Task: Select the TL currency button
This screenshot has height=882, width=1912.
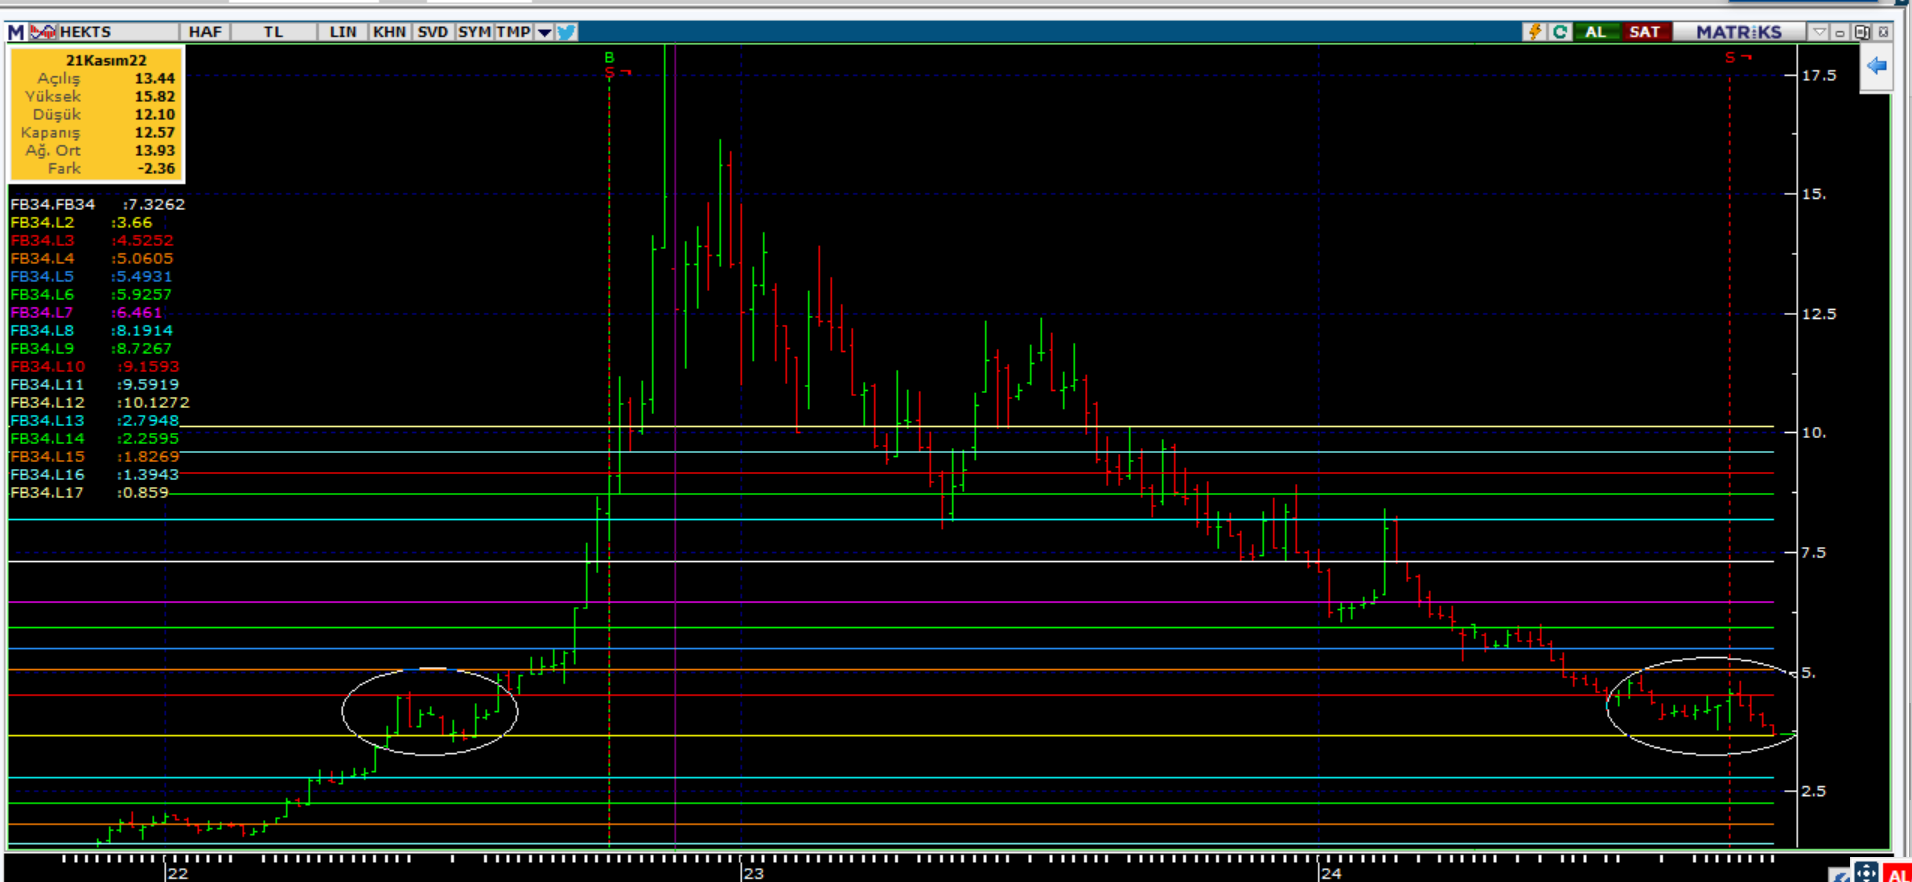Action: (x=273, y=32)
